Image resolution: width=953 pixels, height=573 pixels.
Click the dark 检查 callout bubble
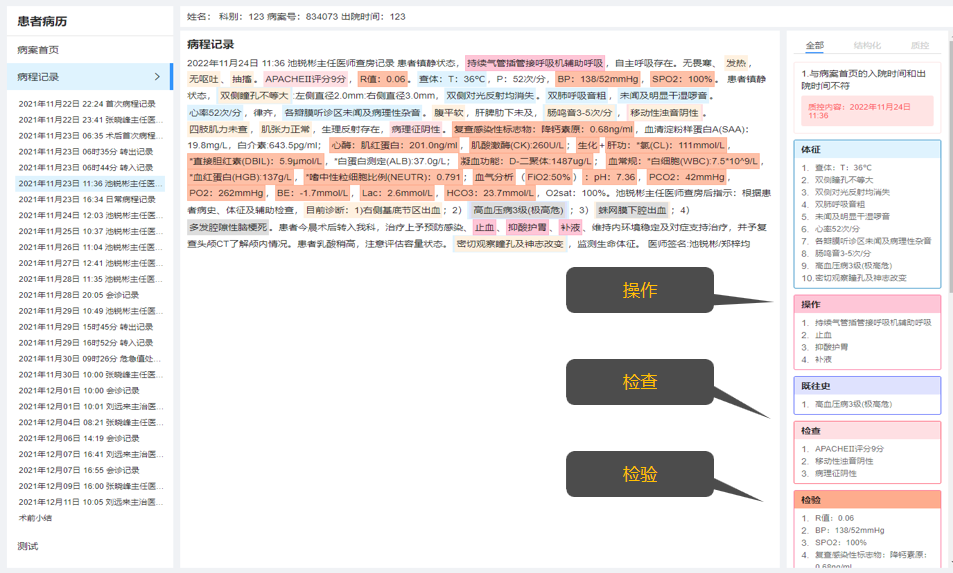(640, 382)
